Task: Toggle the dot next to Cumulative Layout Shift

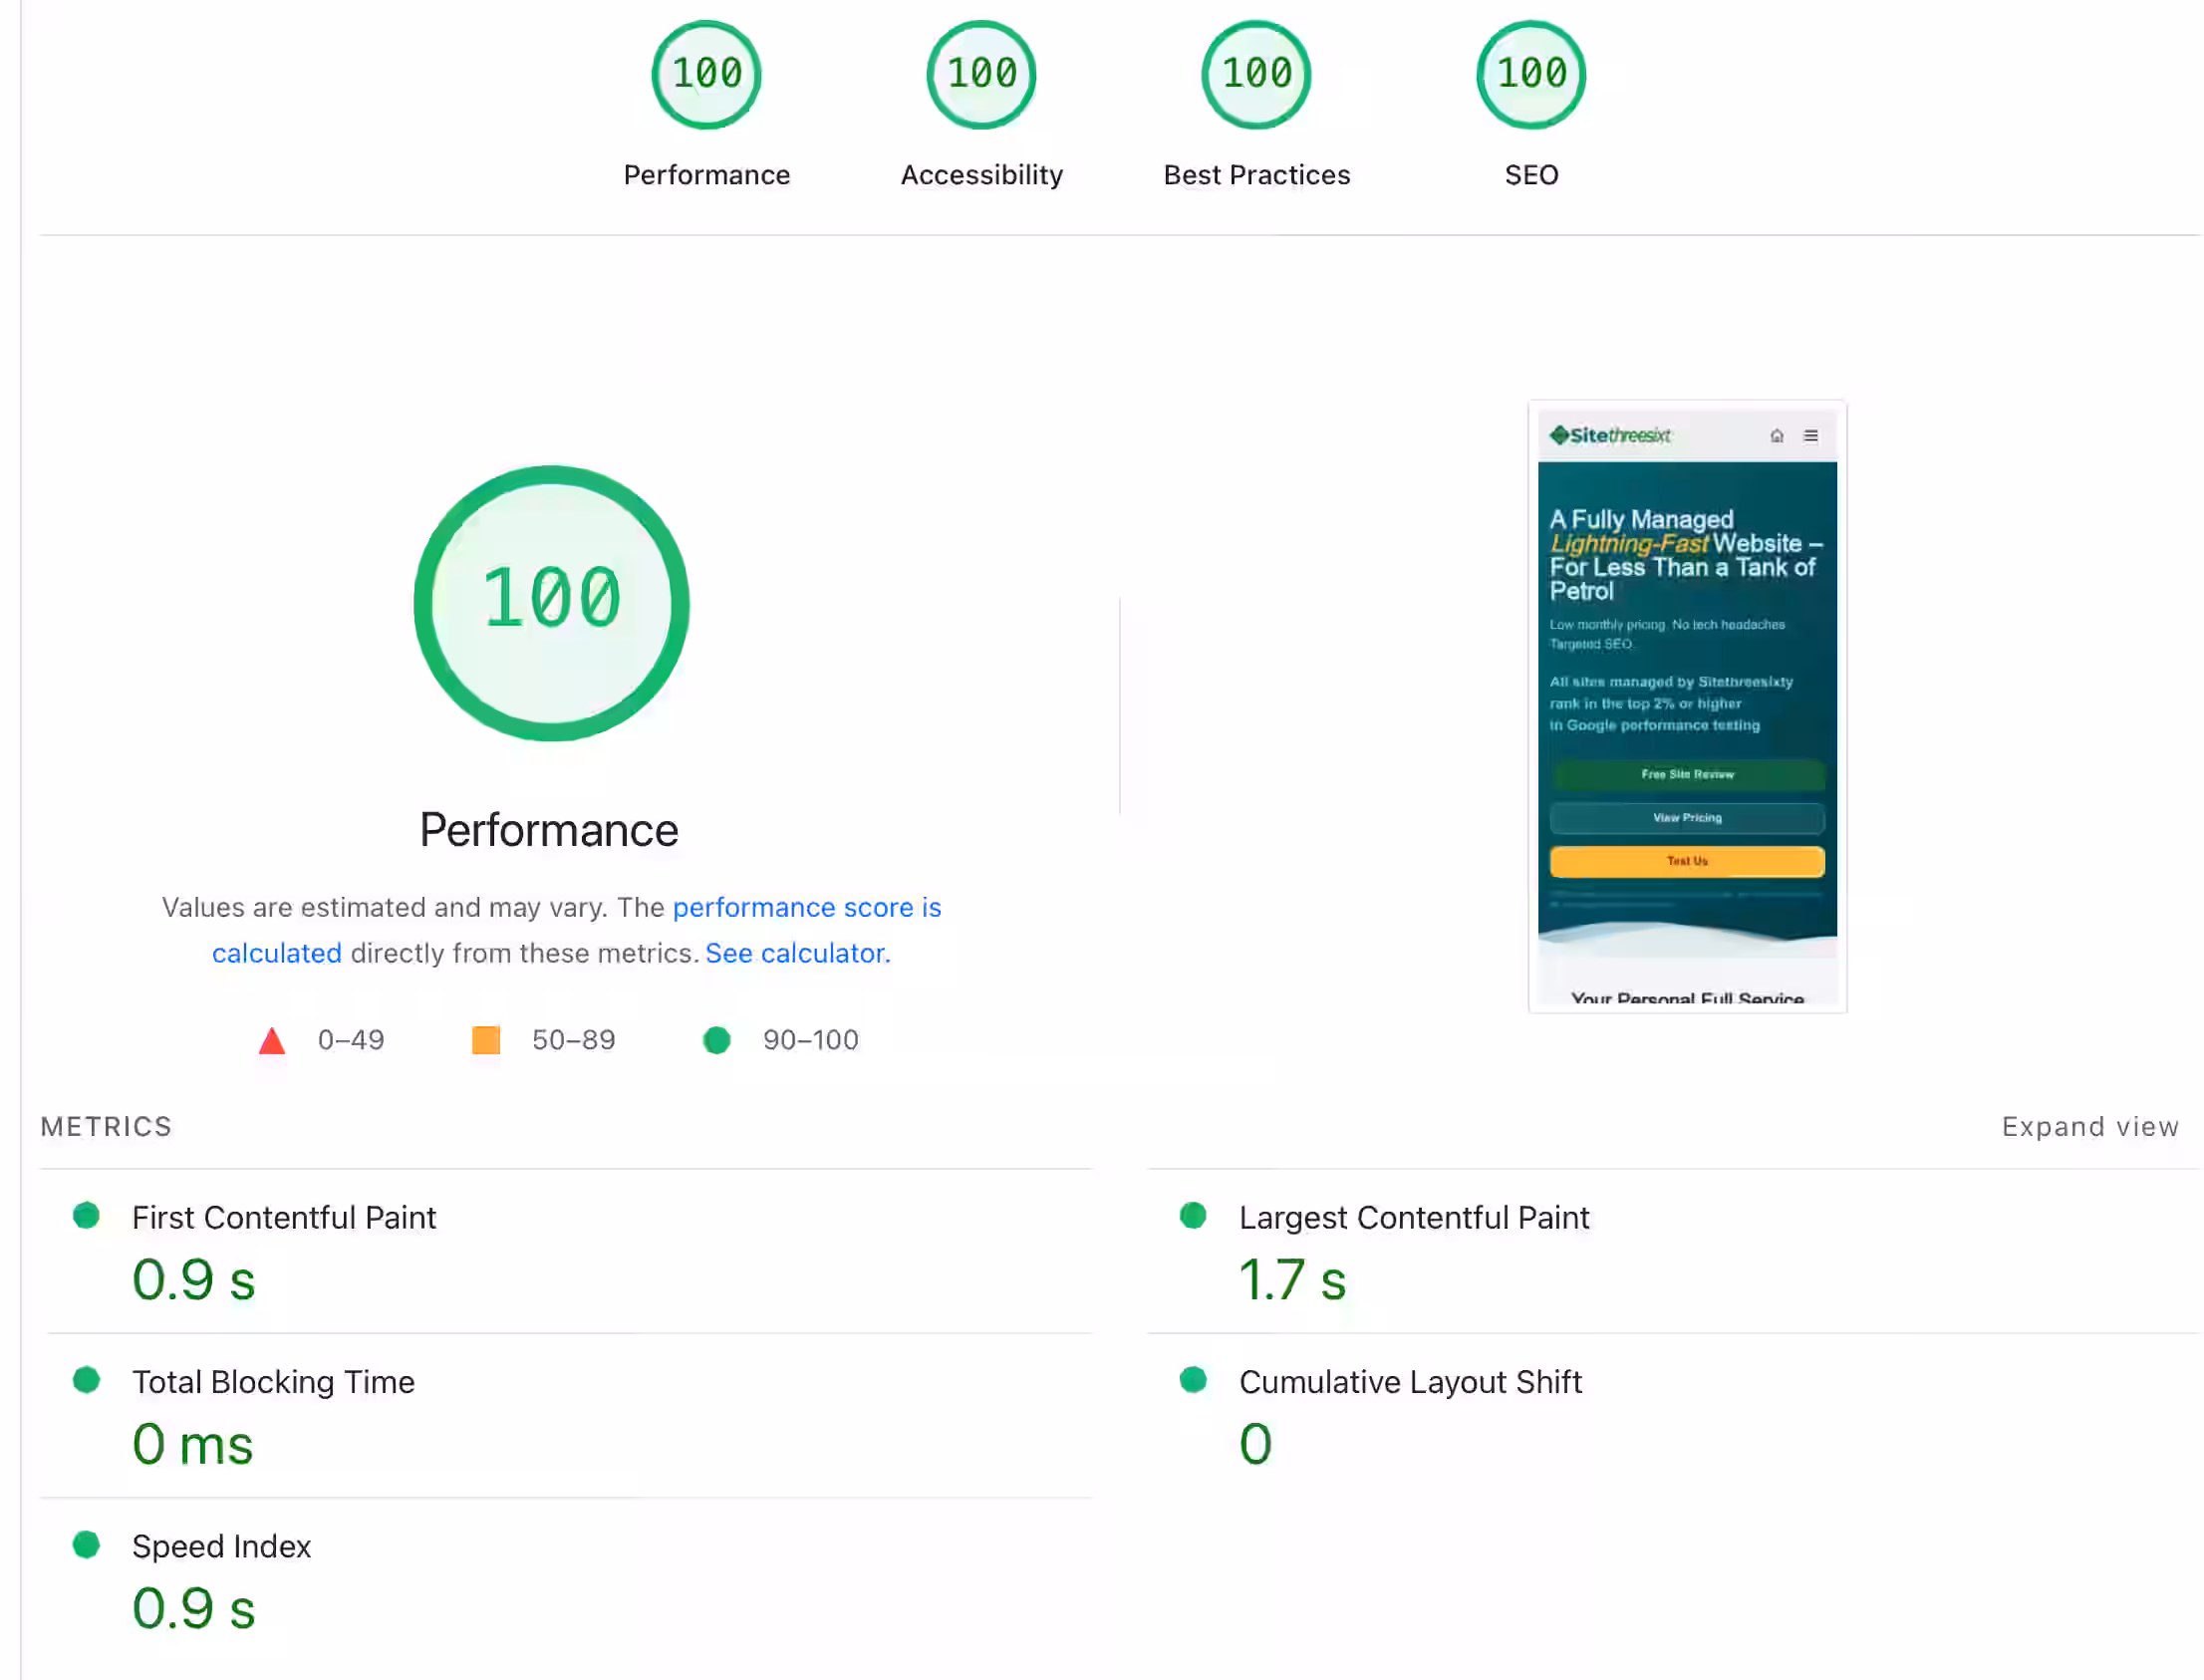Action: pos(1193,1380)
